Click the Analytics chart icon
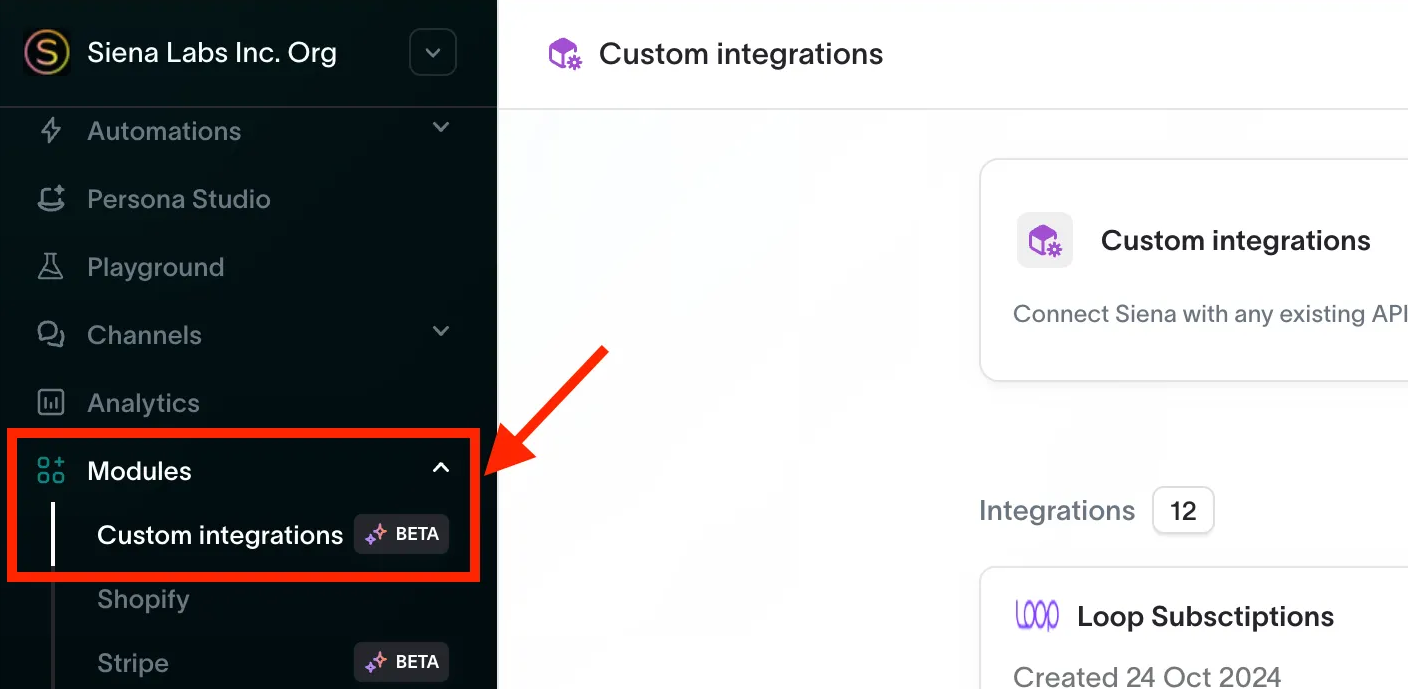This screenshot has width=1408, height=689. pos(51,403)
